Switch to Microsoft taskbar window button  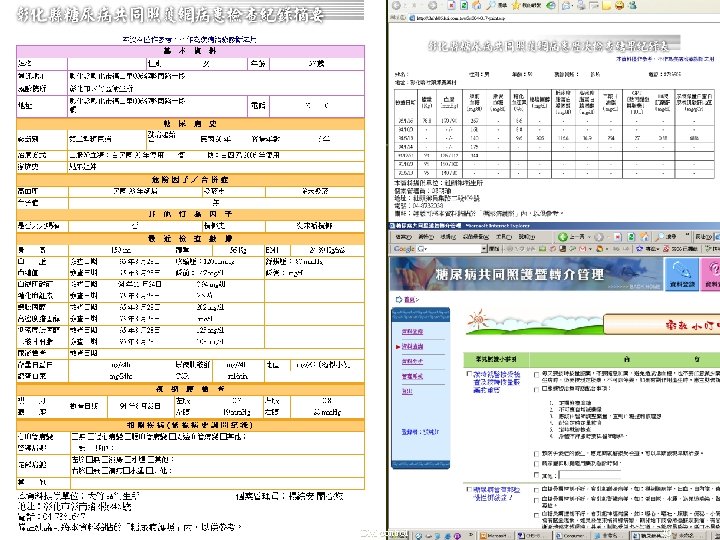(x=495, y=536)
